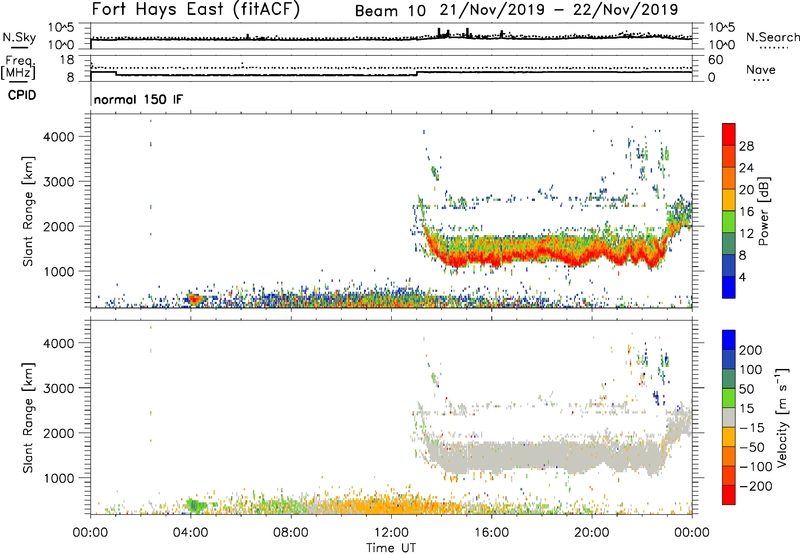The height and width of the screenshot is (554, 800).
Task: Click the −15 label on Velocity colorbar
Action: pos(752,428)
